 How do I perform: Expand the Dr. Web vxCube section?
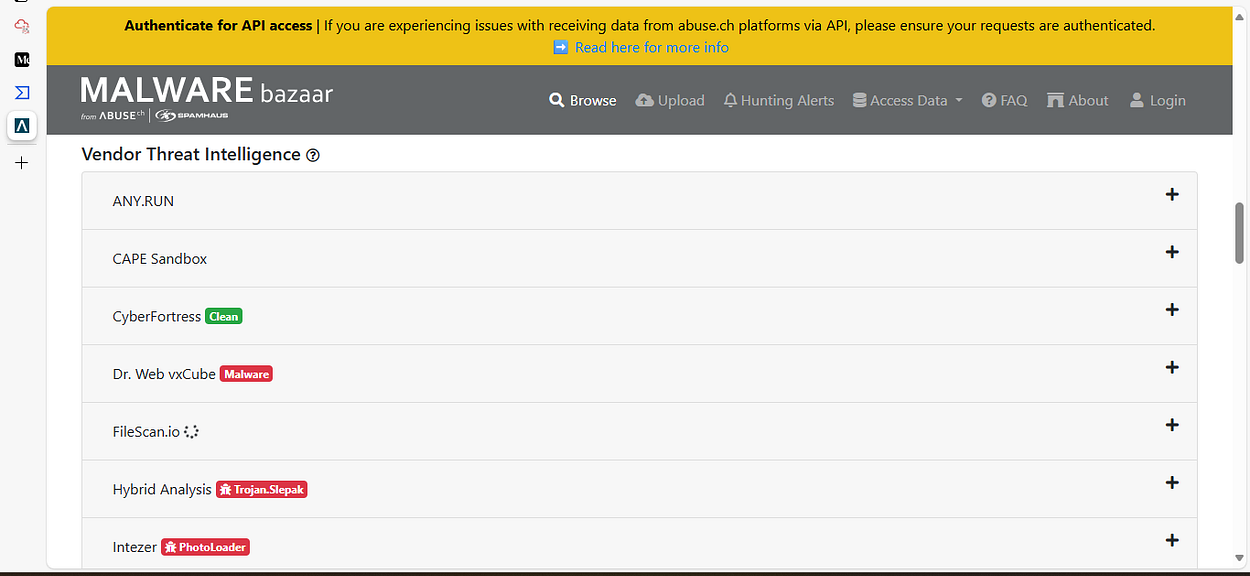1172,367
